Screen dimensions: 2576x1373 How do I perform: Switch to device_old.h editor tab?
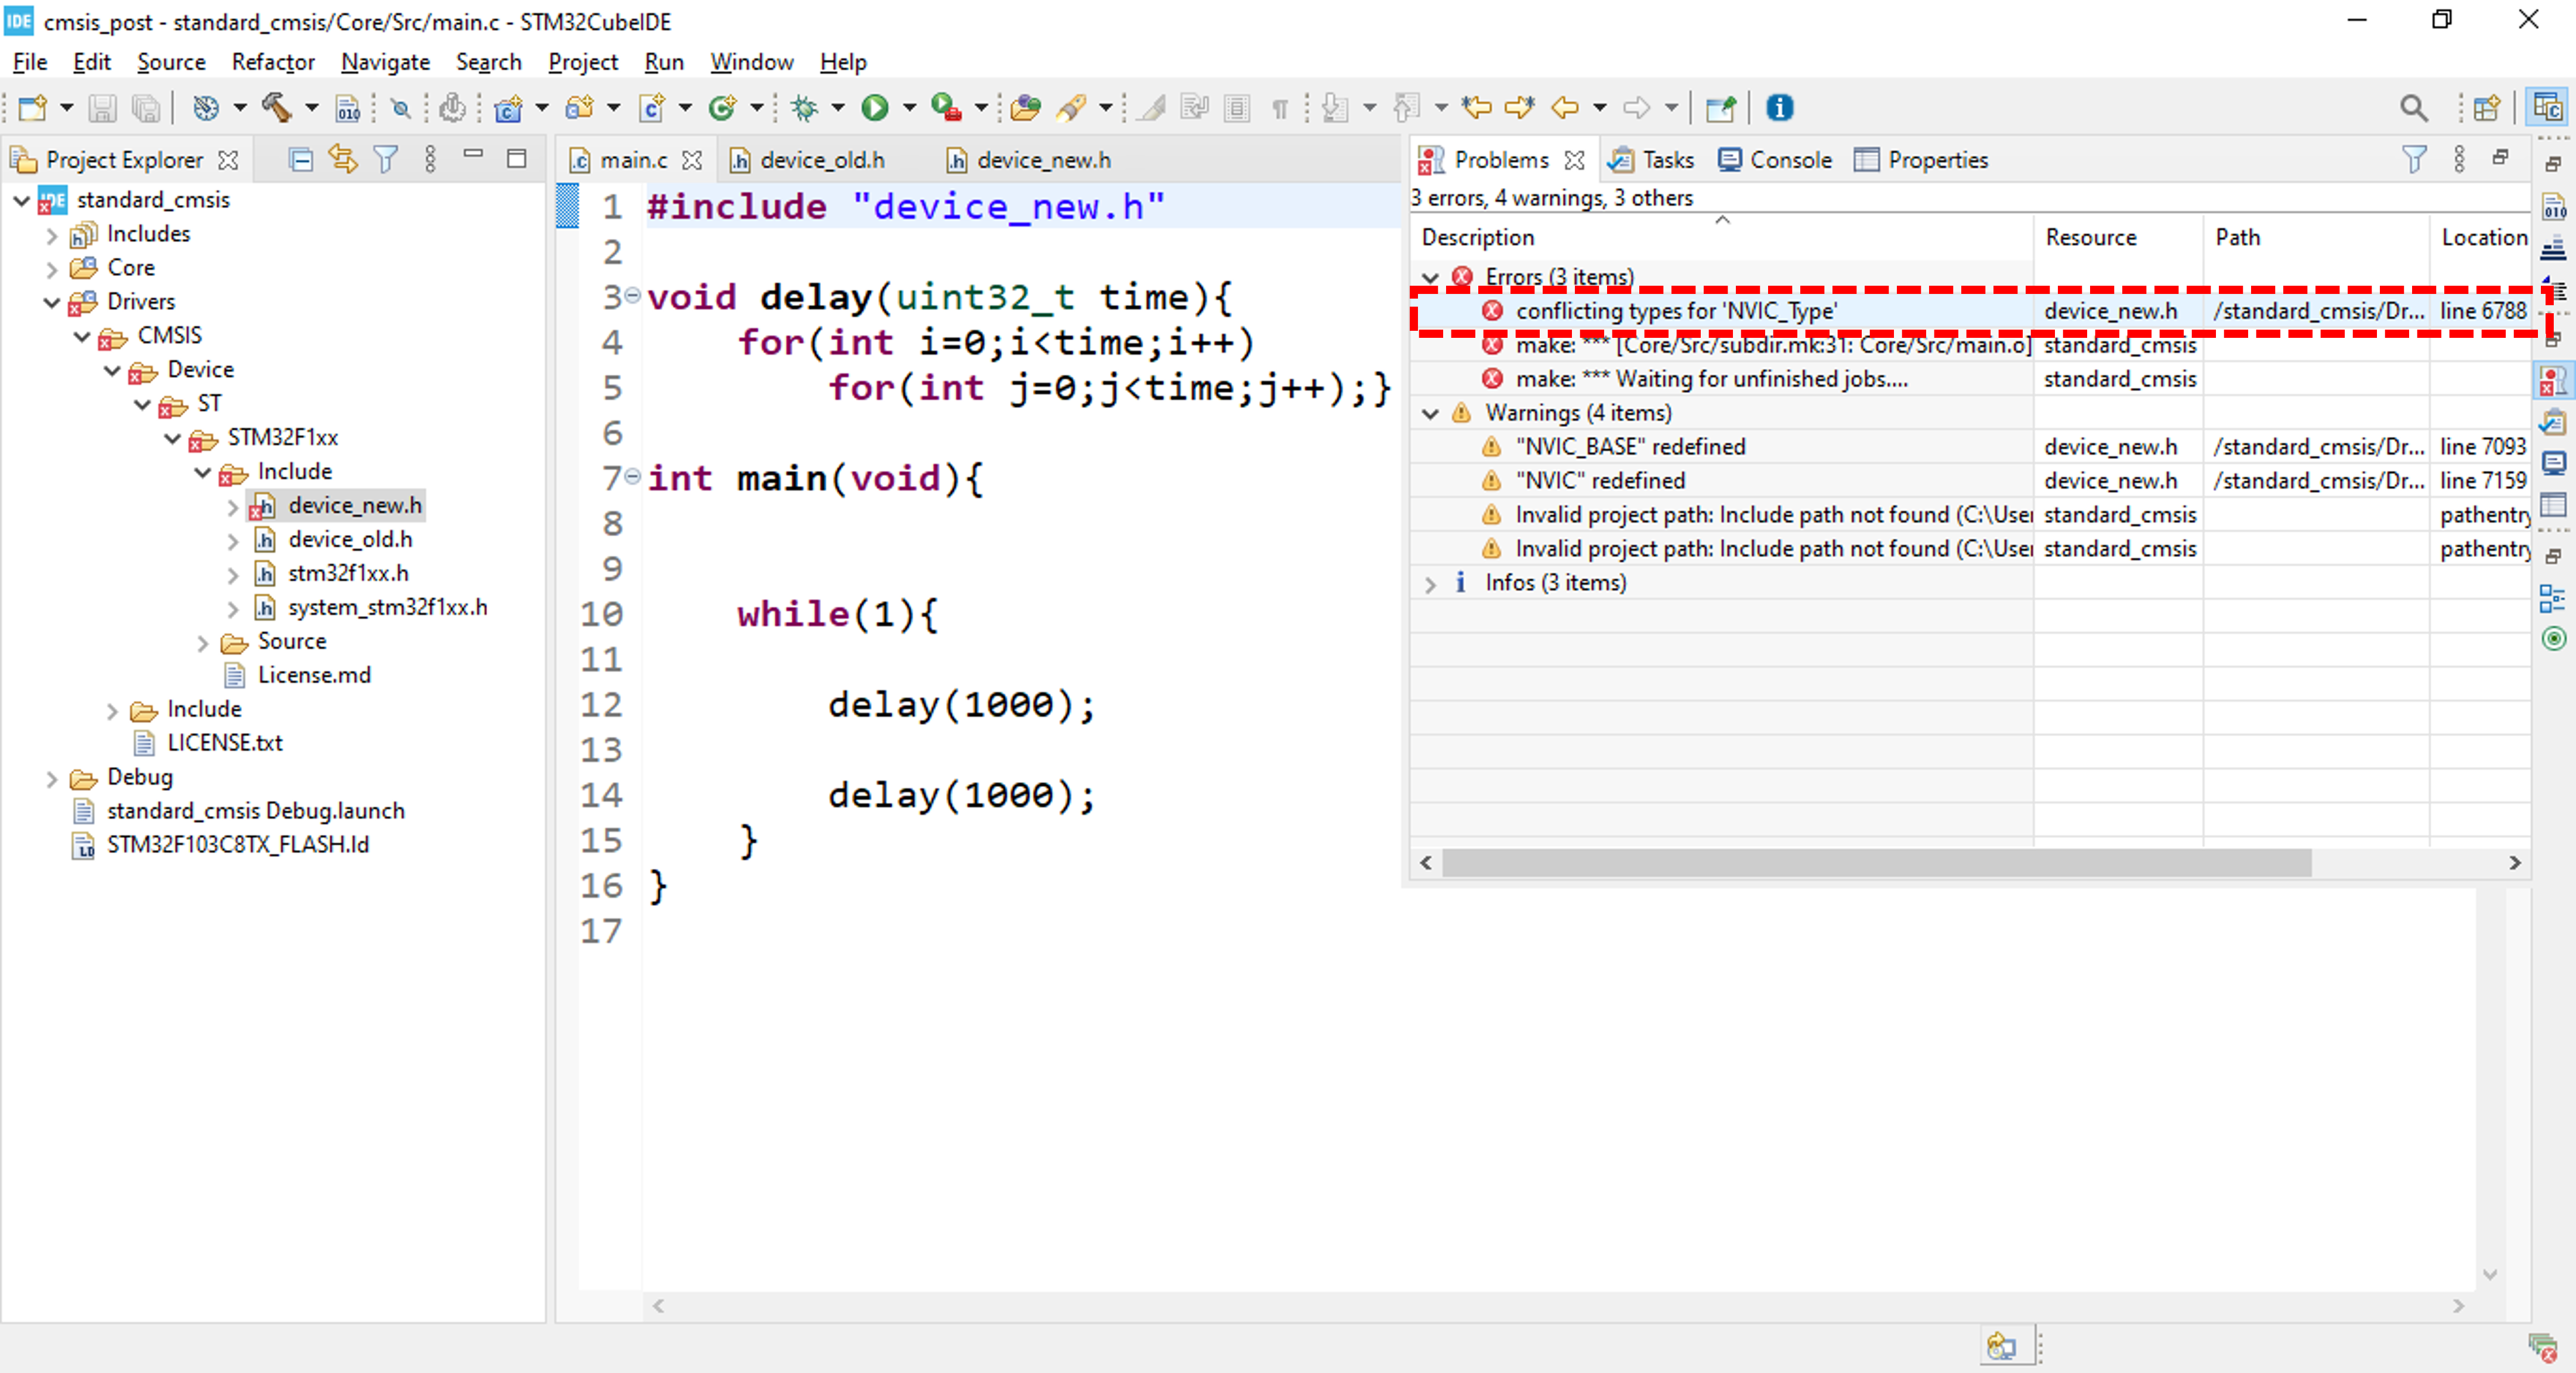point(822,160)
